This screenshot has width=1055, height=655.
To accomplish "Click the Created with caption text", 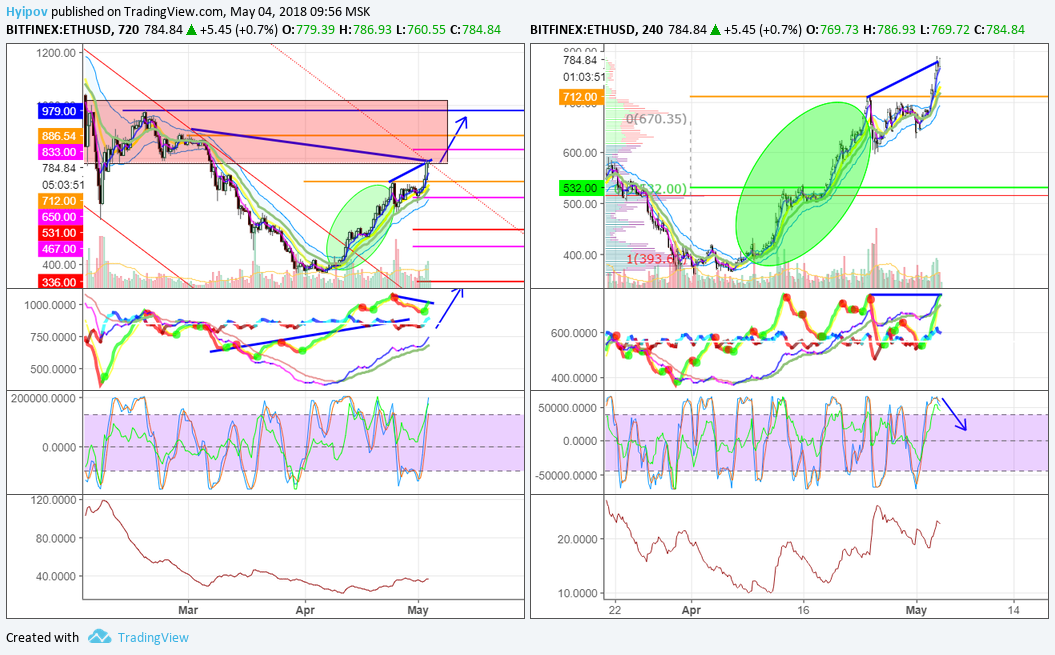I will tap(42, 637).
